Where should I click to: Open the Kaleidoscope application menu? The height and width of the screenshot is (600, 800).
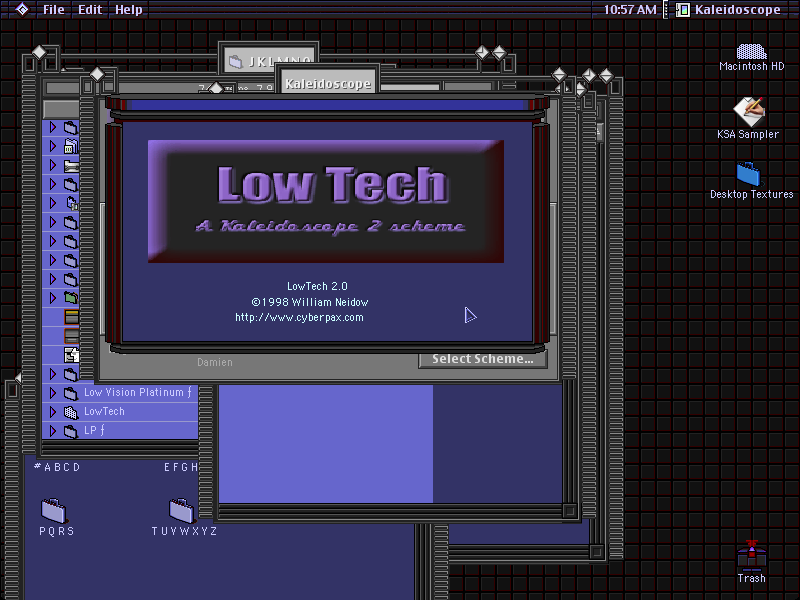point(728,9)
